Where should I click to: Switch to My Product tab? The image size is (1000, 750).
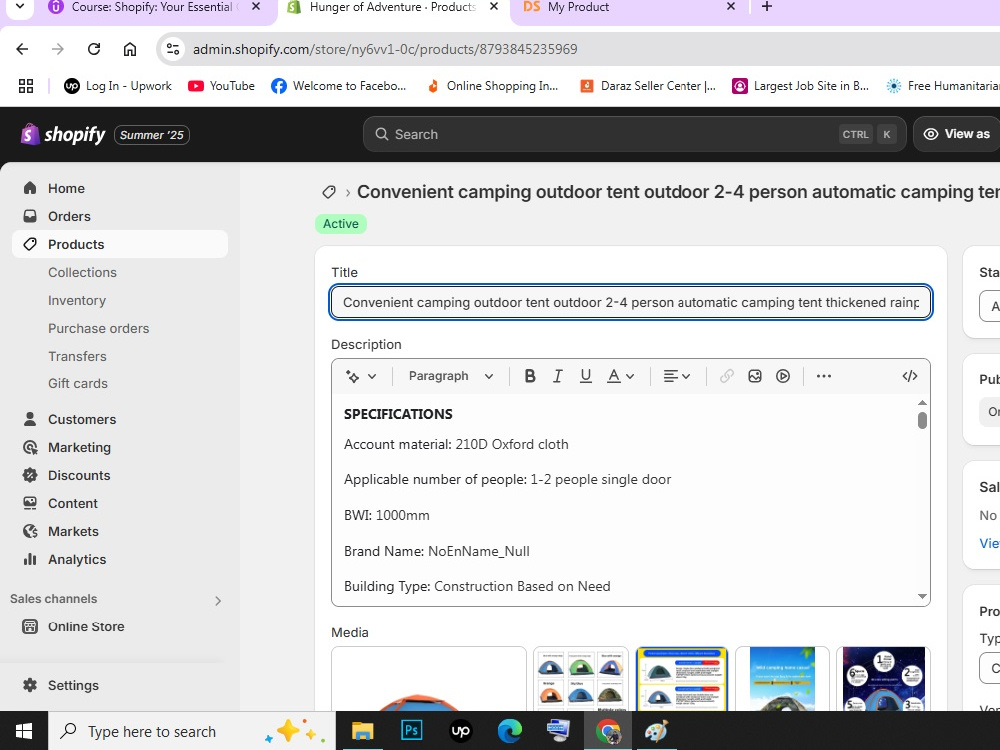click(x=578, y=7)
